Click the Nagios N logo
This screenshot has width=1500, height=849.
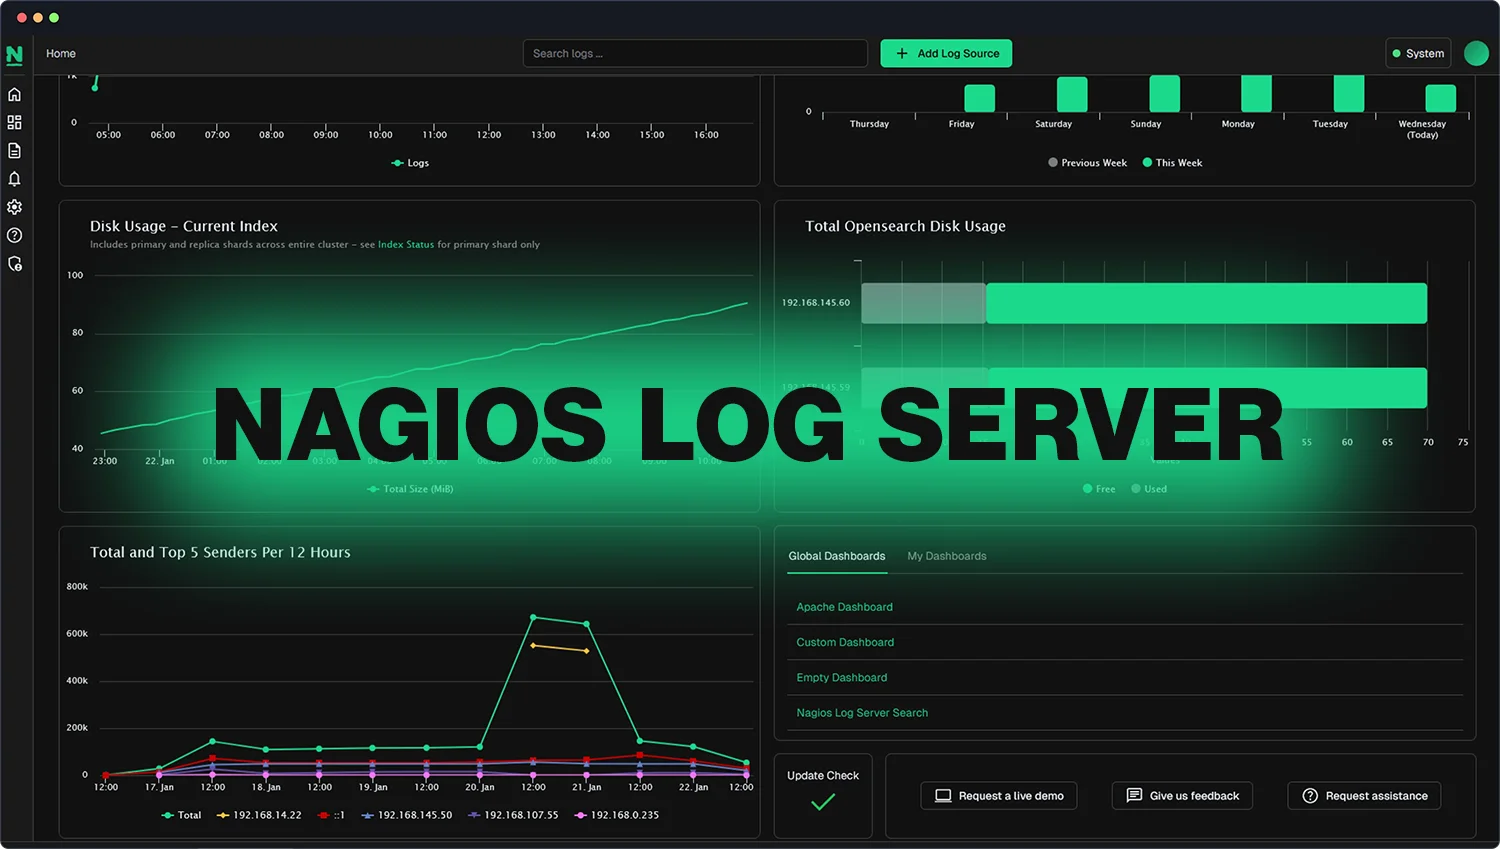14,55
